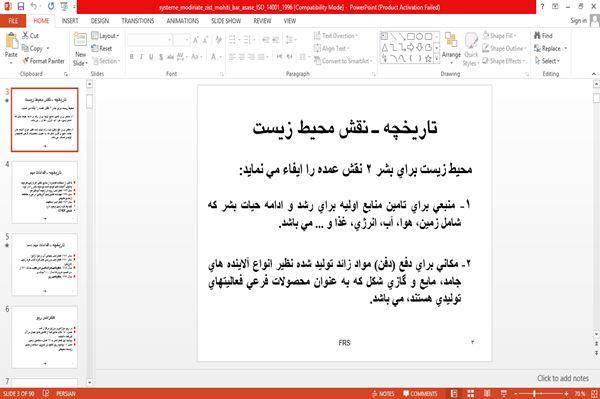The image size is (600, 399).
Task: Switch to the TRANSITIONS tab
Action: point(138,21)
